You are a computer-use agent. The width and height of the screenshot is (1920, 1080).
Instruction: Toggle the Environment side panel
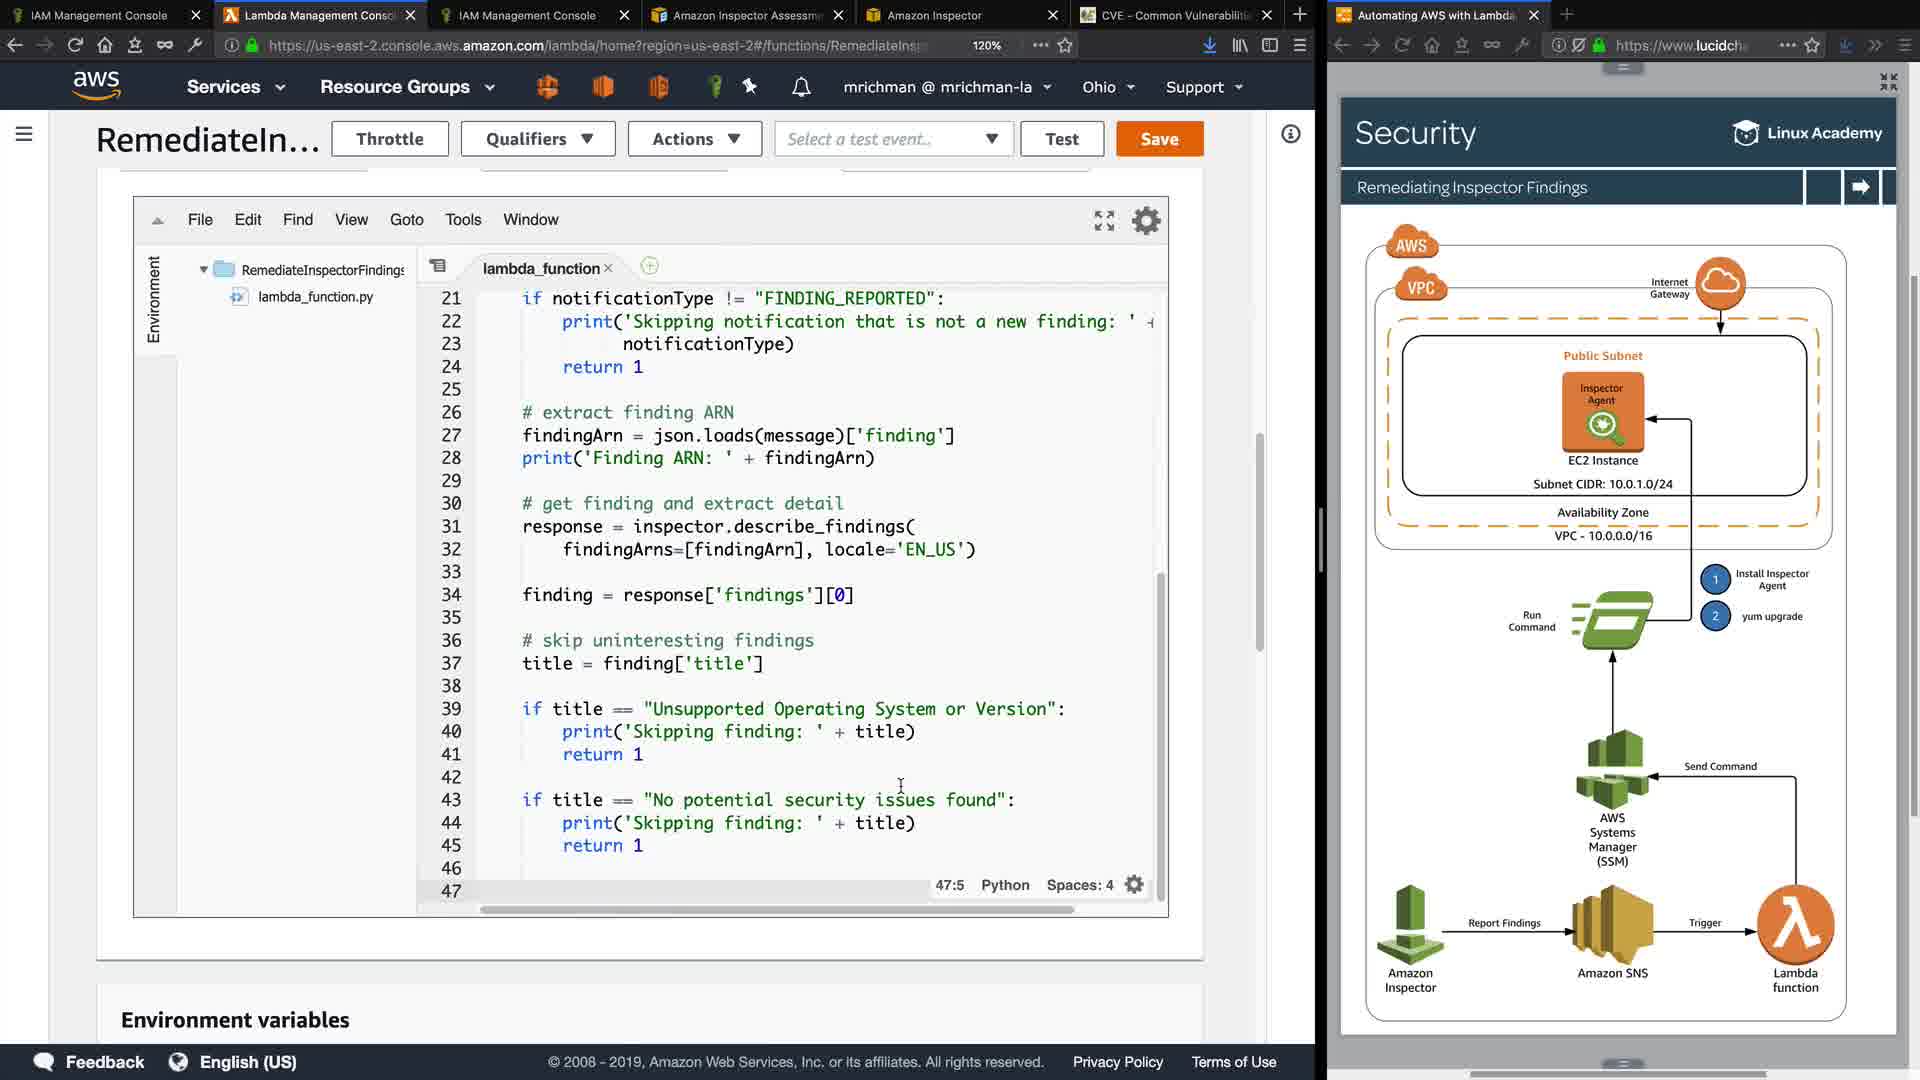[x=154, y=300]
